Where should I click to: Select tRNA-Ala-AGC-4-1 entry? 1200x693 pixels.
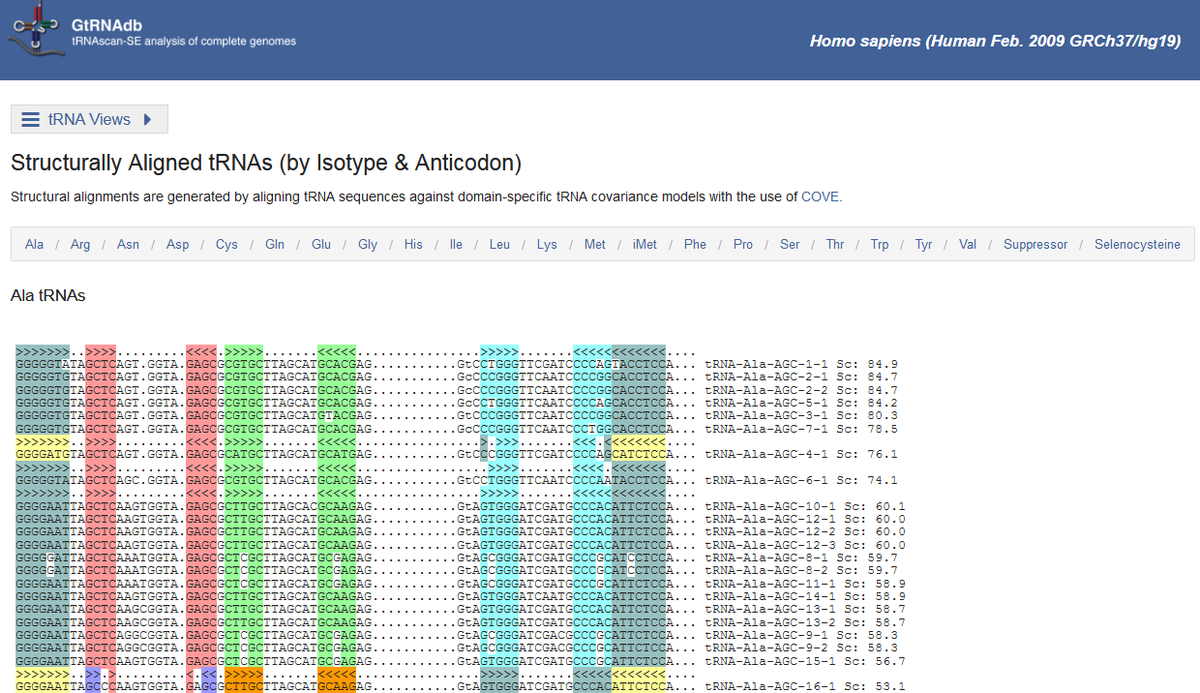pyautogui.click(x=767, y=454)
